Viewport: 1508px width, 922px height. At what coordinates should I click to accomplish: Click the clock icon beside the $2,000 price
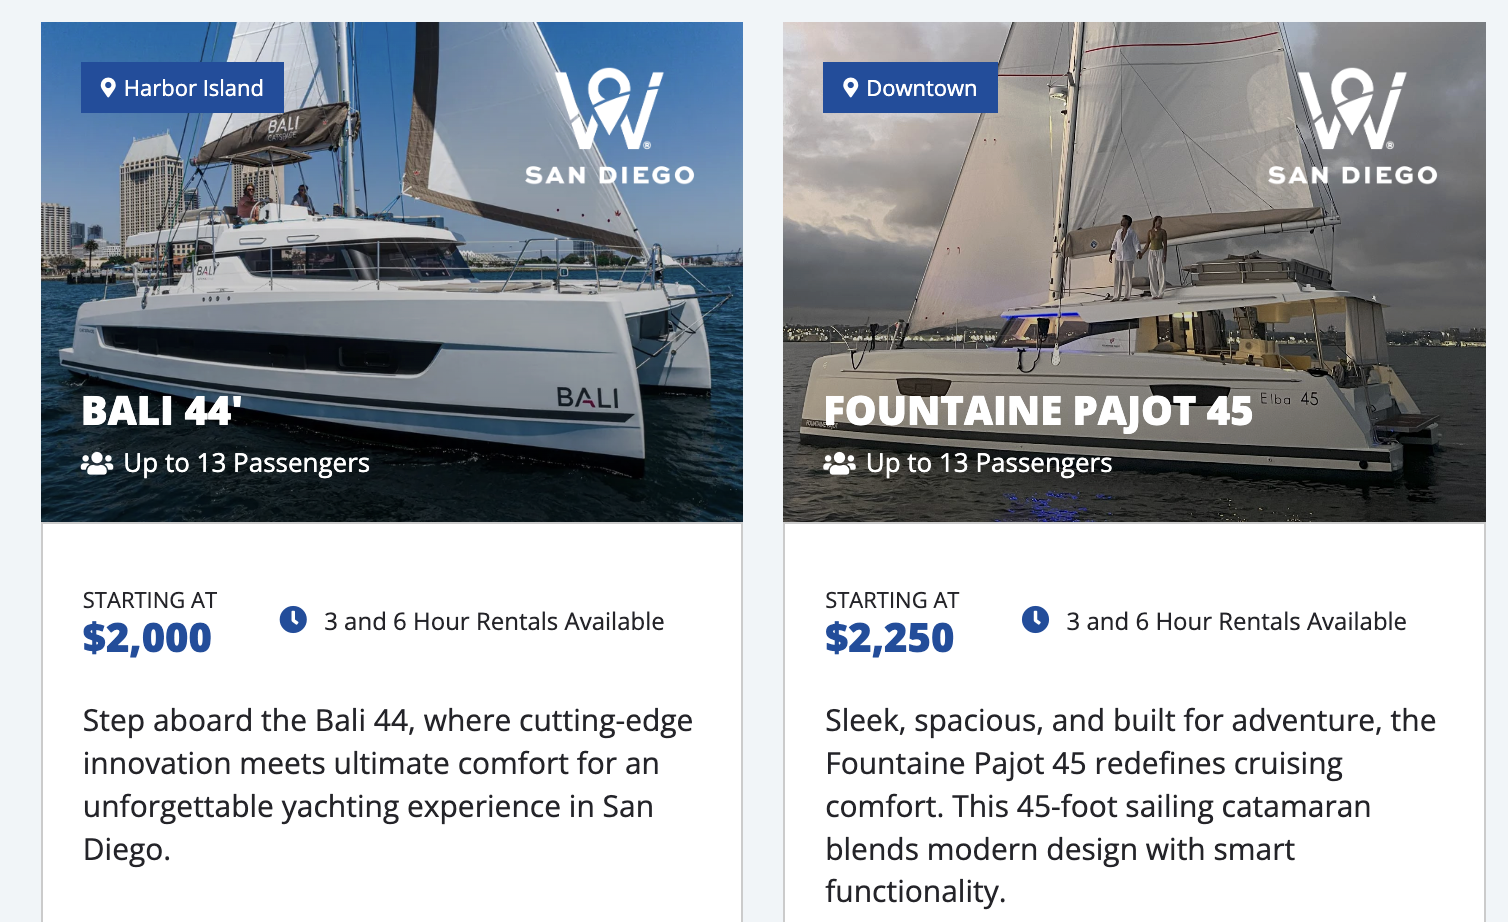click(293, 620)
